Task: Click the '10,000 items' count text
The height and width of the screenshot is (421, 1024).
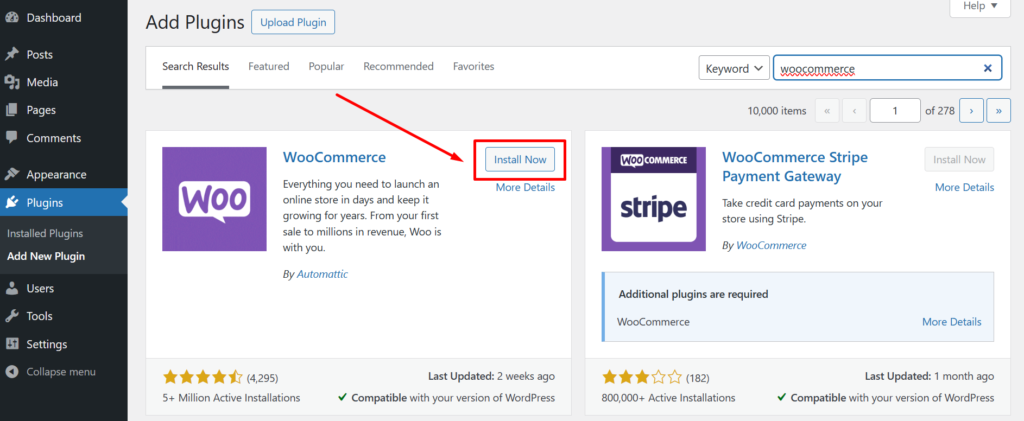Action: pos(777,111)
